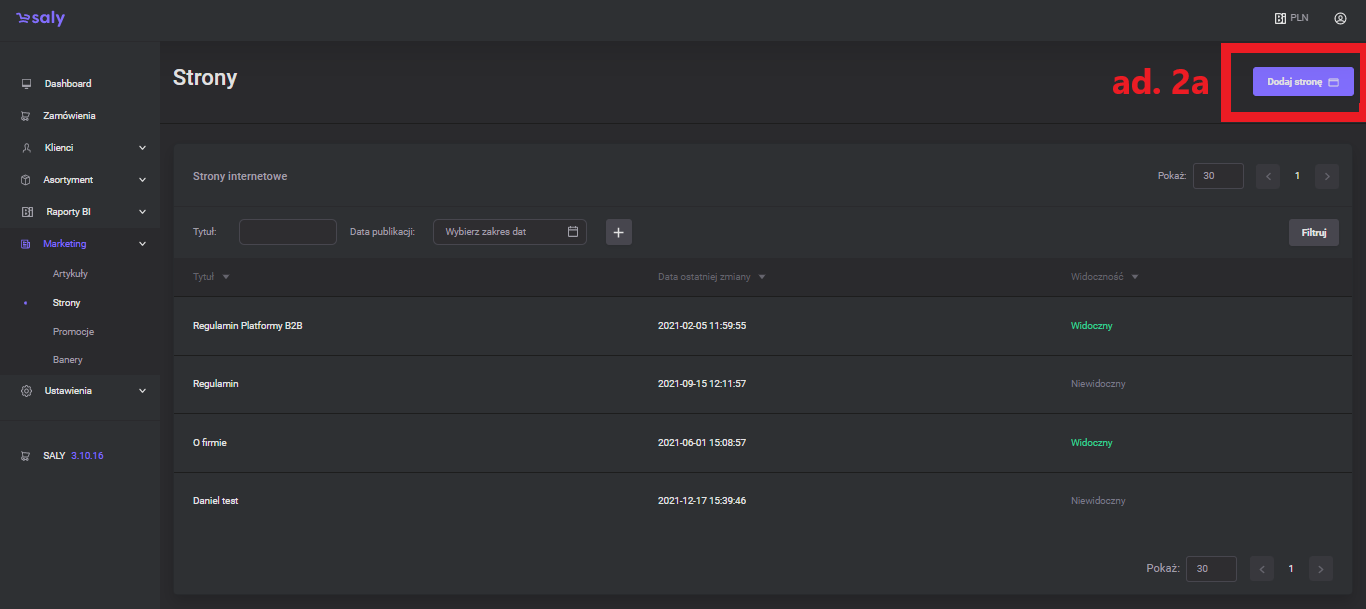Open Artykuły submenu item

coord(71,273)
